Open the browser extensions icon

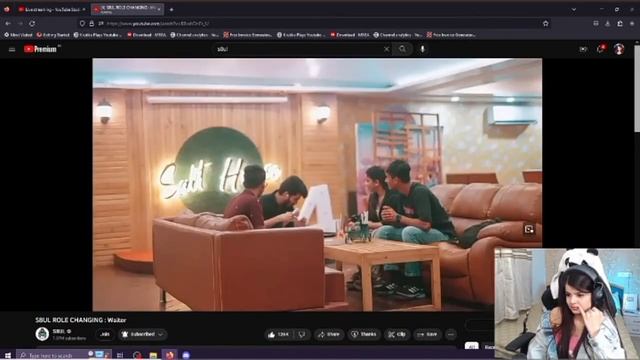click(x=620, y=24)
